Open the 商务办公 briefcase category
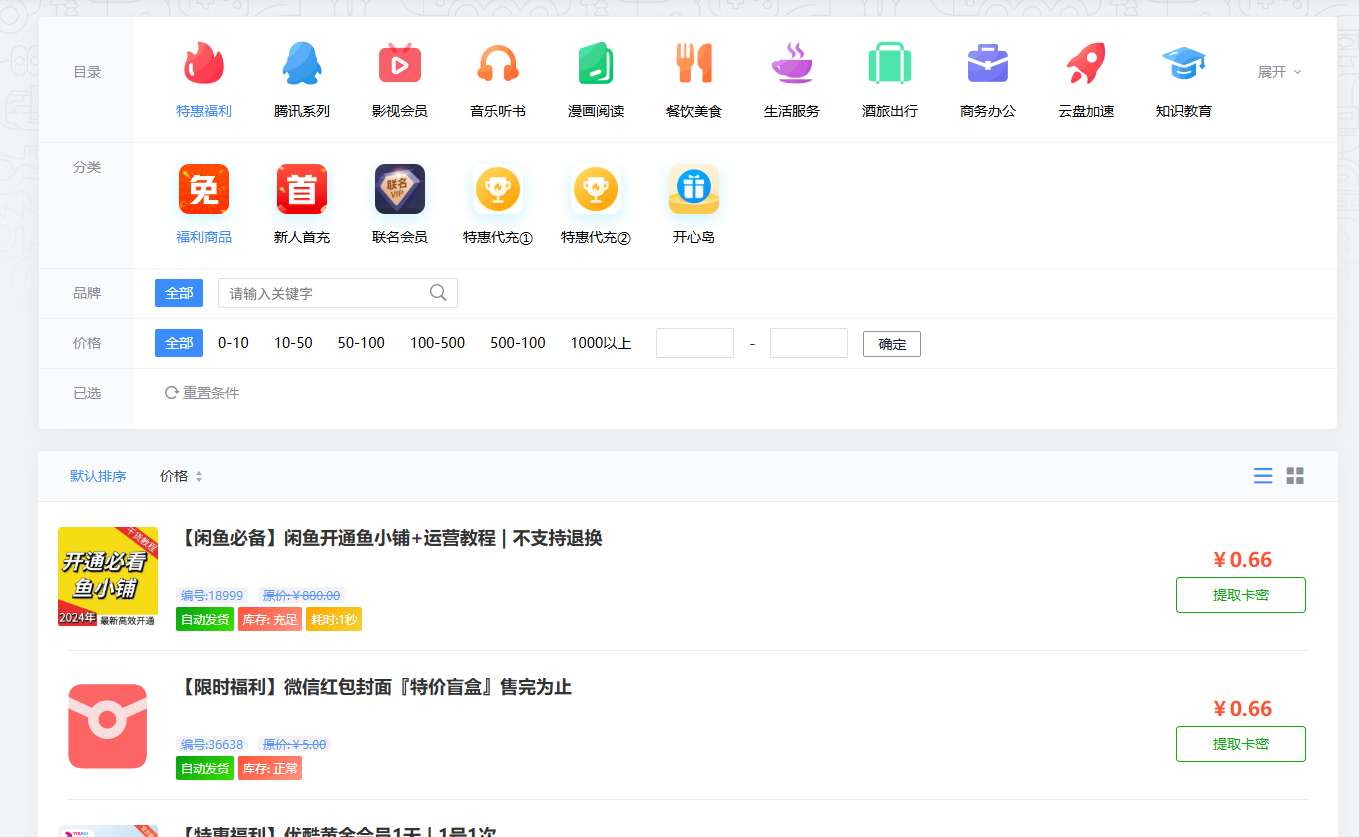The image size is (1359, 837). coord(988,64)
